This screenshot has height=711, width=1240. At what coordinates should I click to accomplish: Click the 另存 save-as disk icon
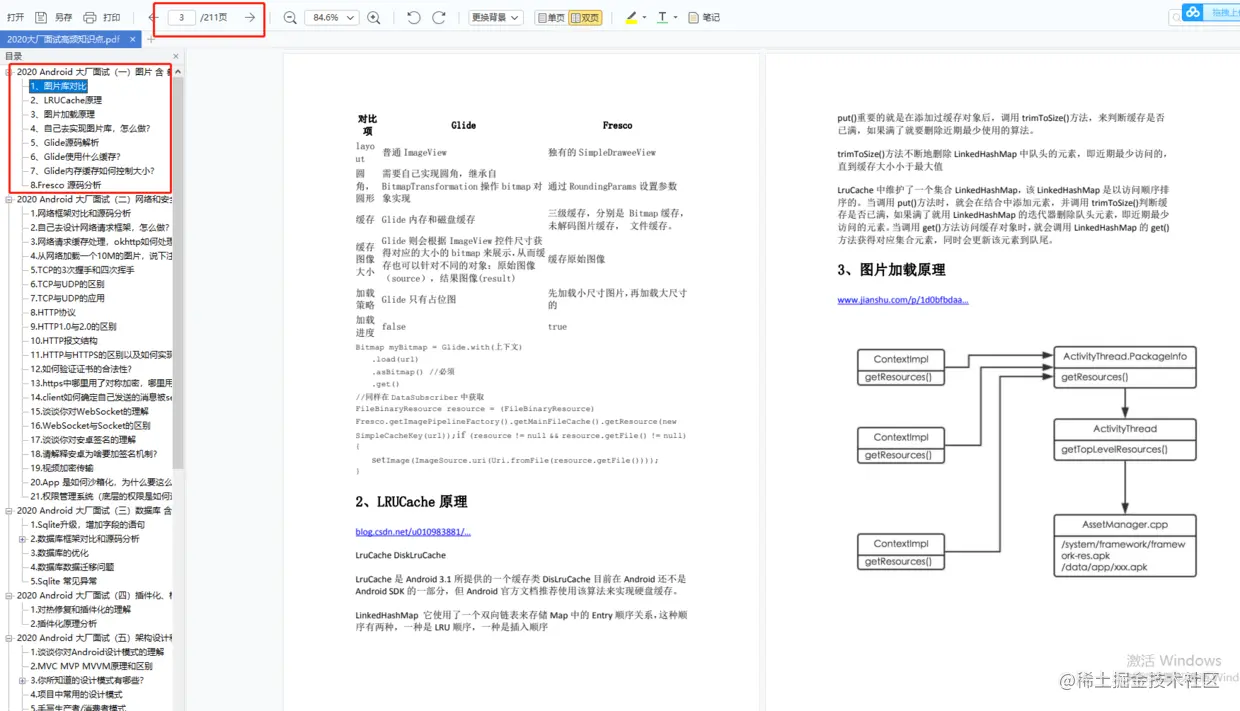tap(41, 17)
